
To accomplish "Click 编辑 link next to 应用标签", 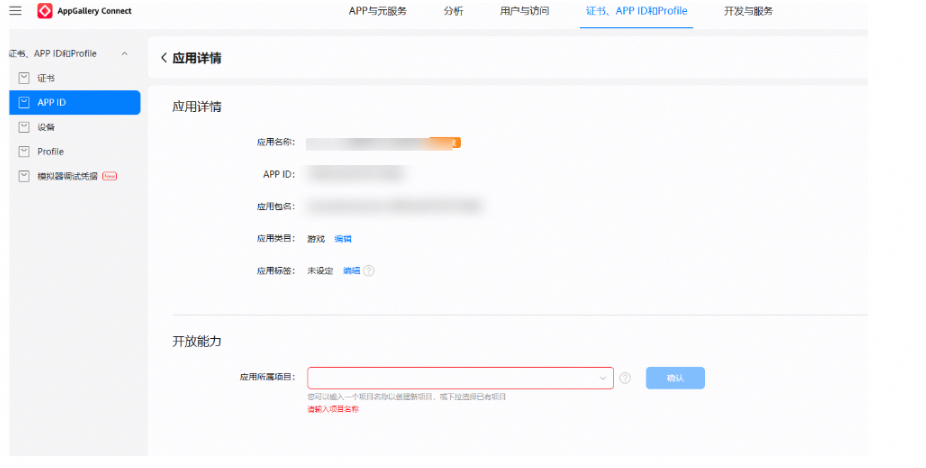I will [351, 271].
